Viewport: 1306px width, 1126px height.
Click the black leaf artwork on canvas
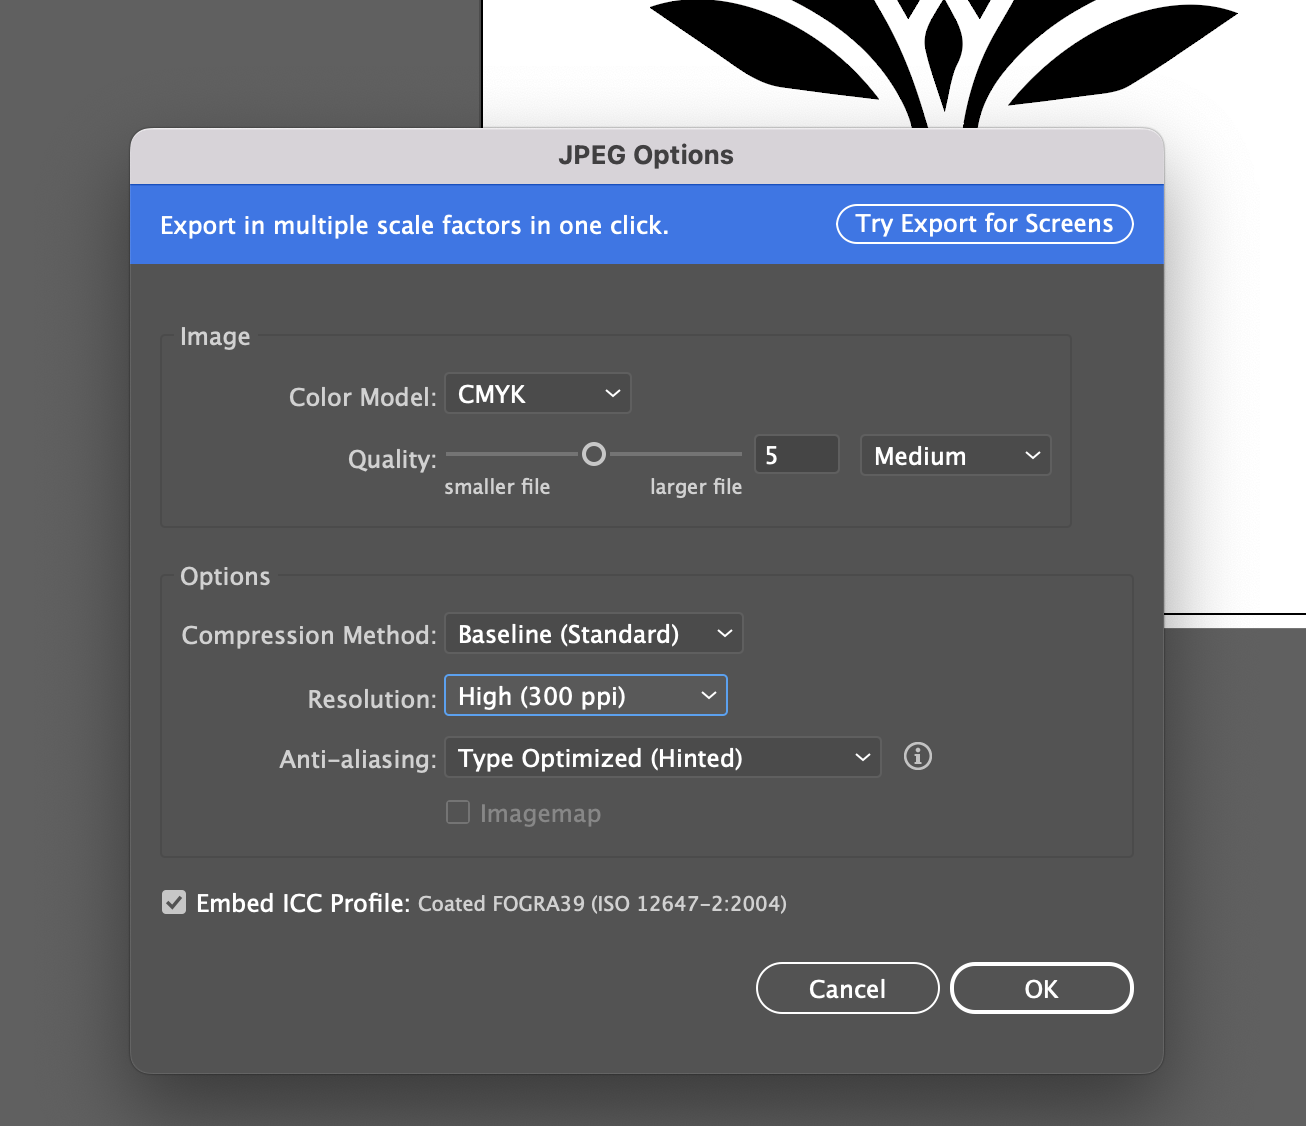[760, 50]
